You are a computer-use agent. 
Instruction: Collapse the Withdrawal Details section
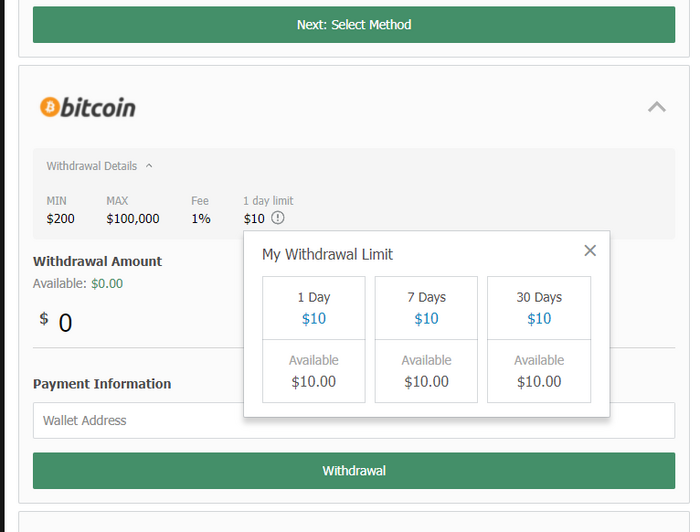coord(149,166)
